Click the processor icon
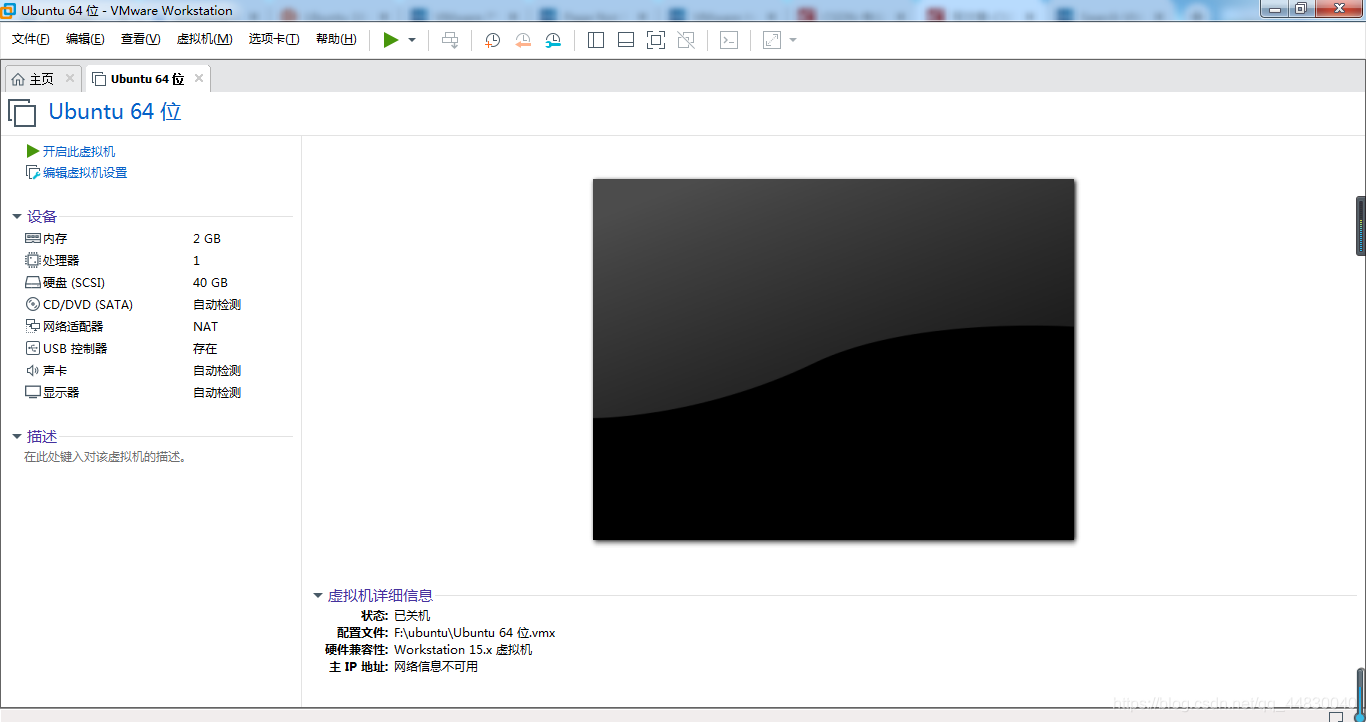This screenshot has width=1366, height=722. tap(33, 260)
